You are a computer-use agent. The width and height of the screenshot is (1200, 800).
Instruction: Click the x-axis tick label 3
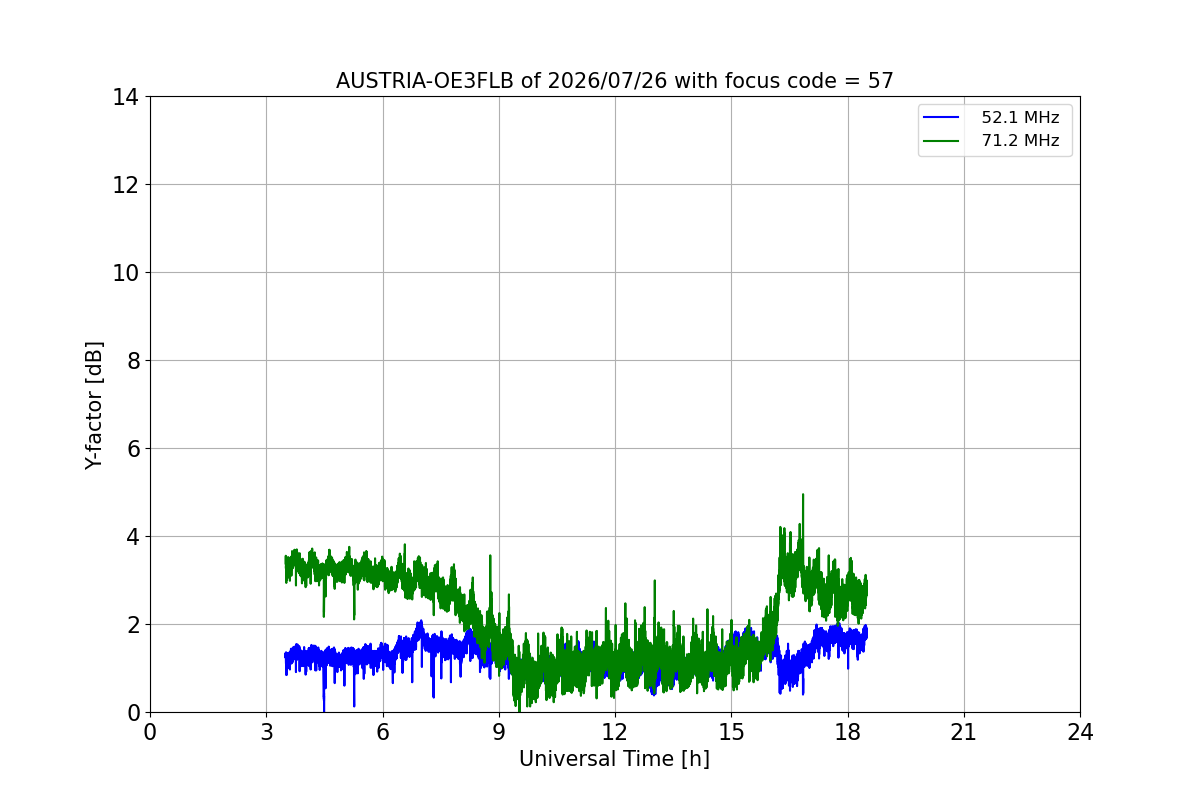266,732
